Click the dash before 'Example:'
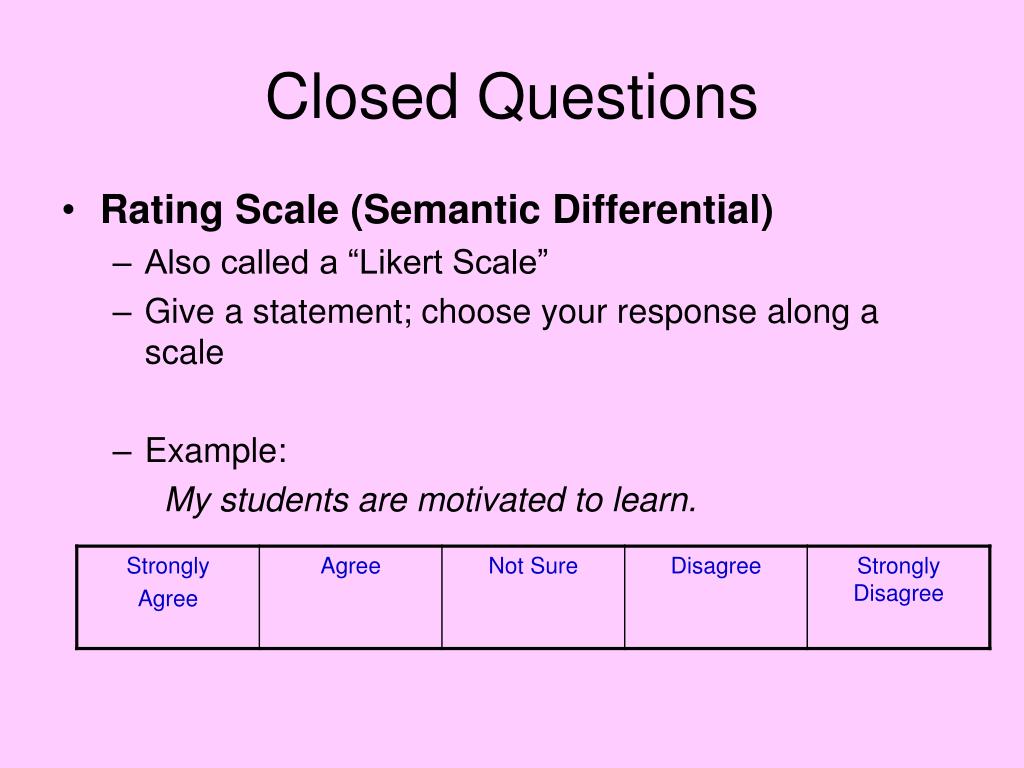1024x768 pixels. [x=122, y=452]
